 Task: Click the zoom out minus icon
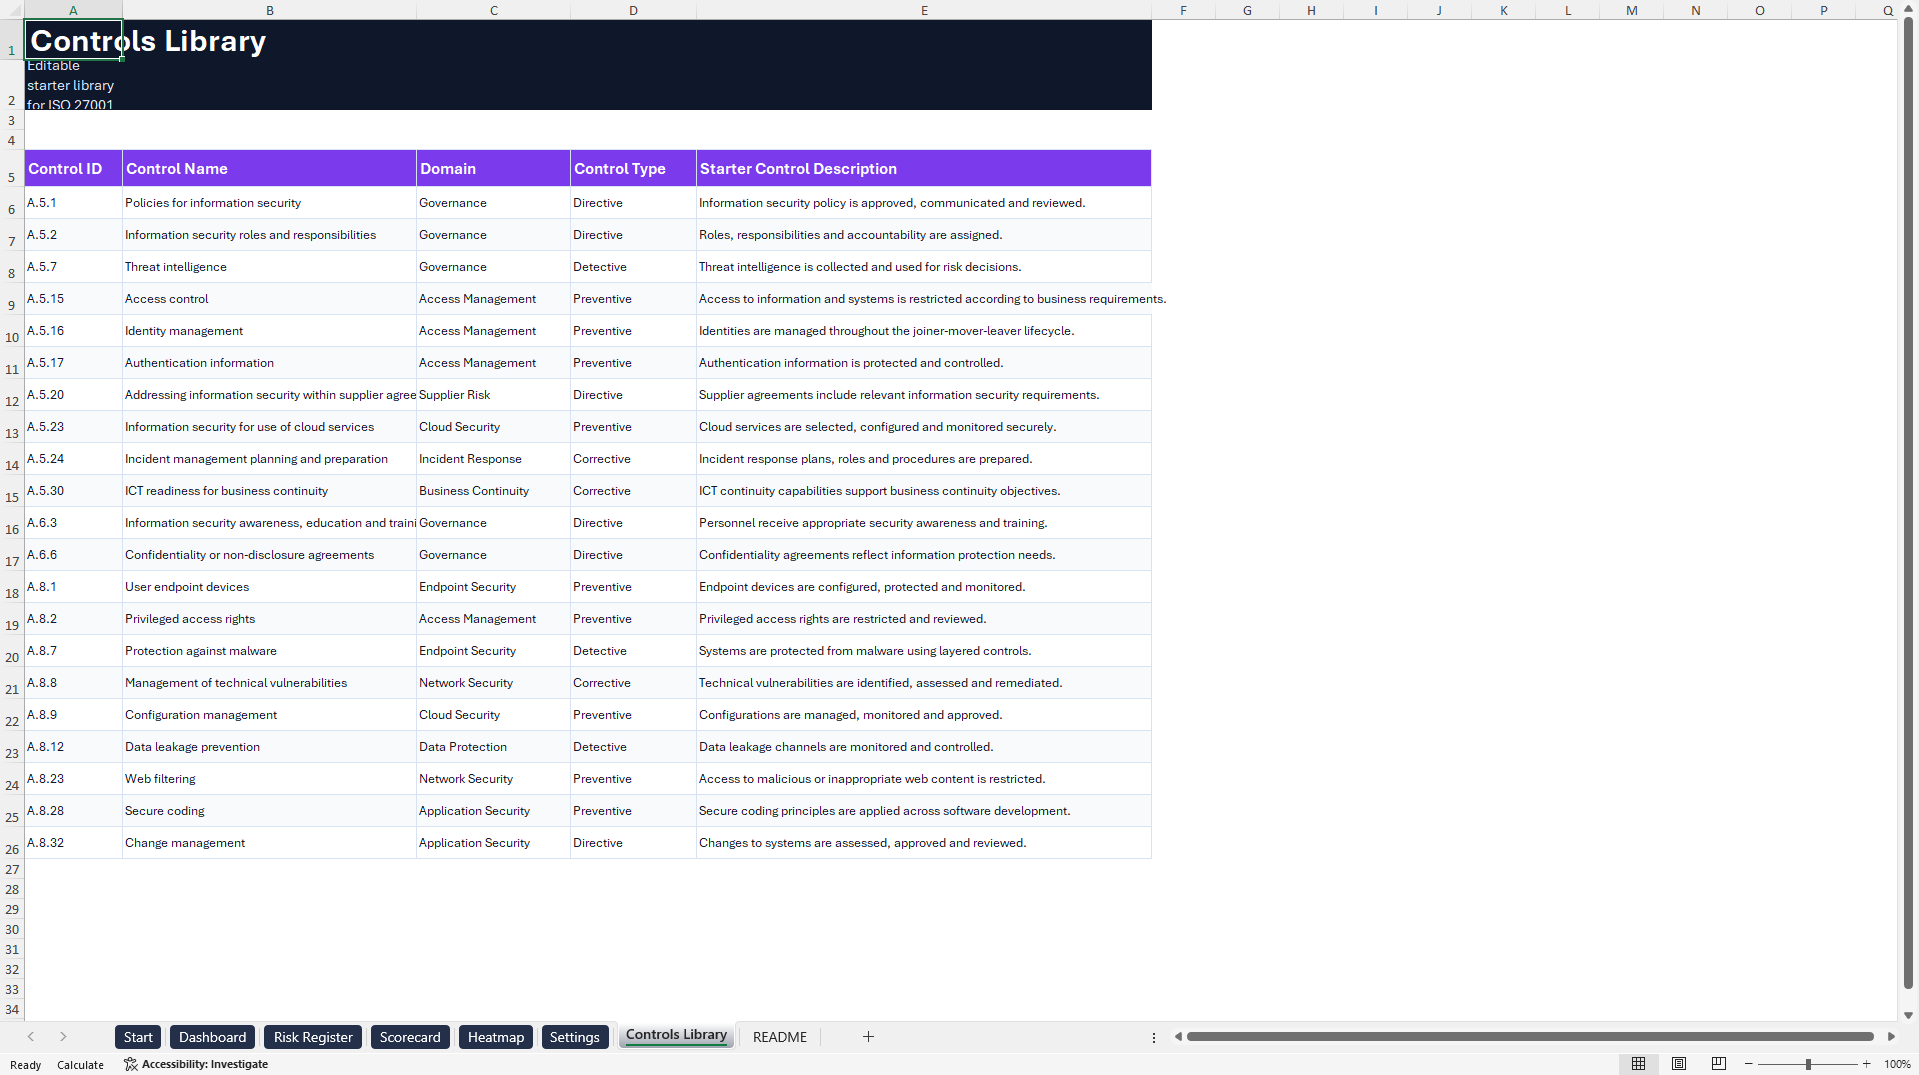click(x=1748, y=1064)
